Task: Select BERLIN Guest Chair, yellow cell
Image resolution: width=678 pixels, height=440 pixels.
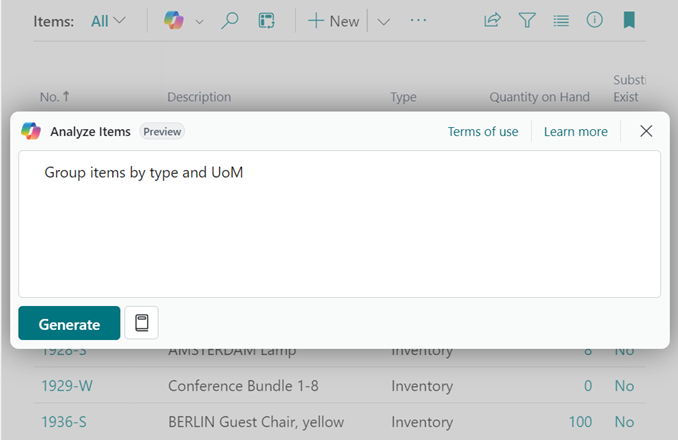Action: (x=256, y=422)
